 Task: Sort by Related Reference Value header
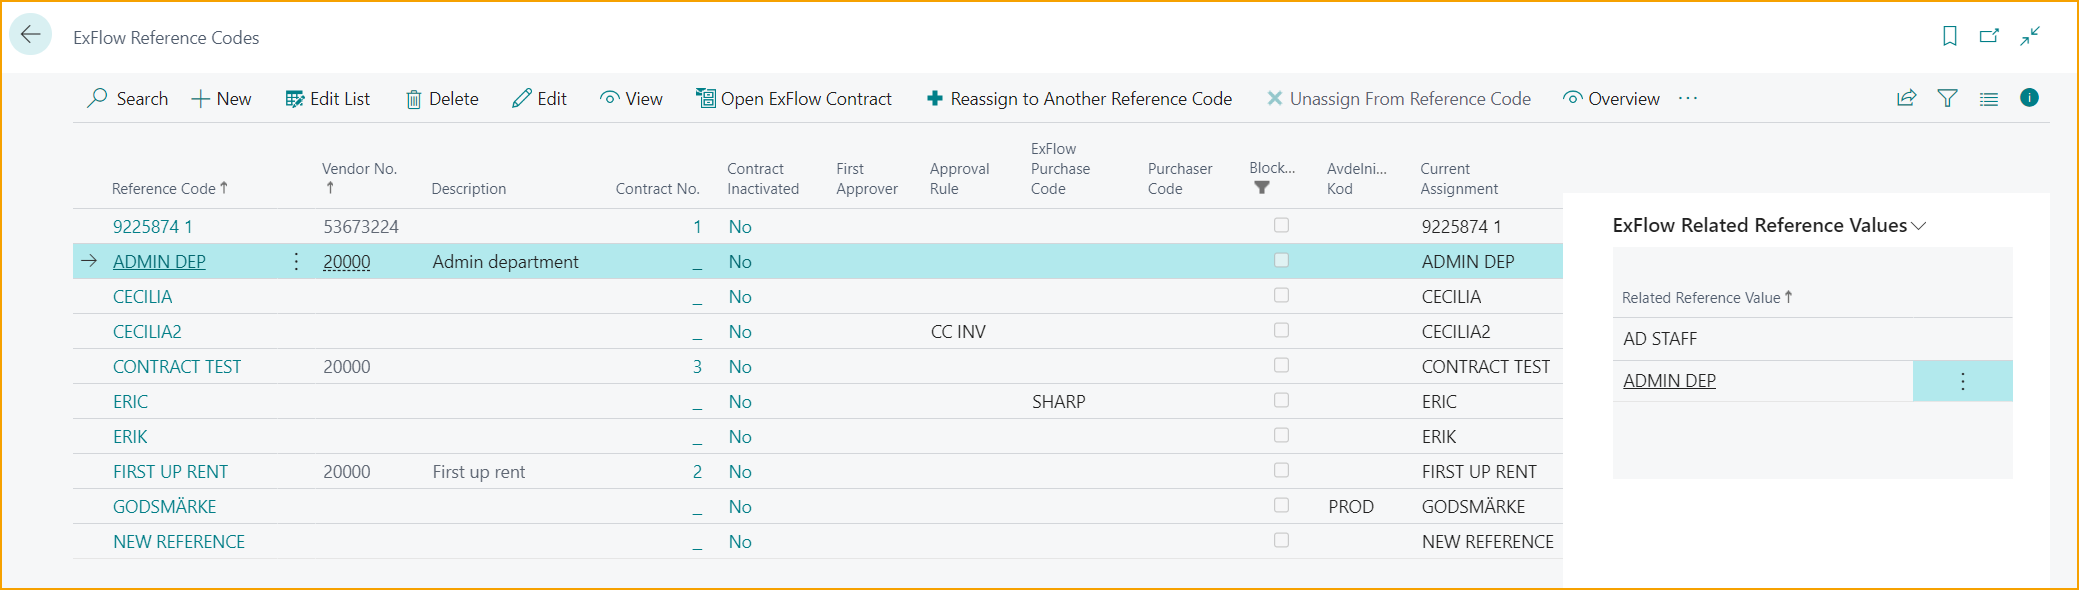[x=1707, y=297]
